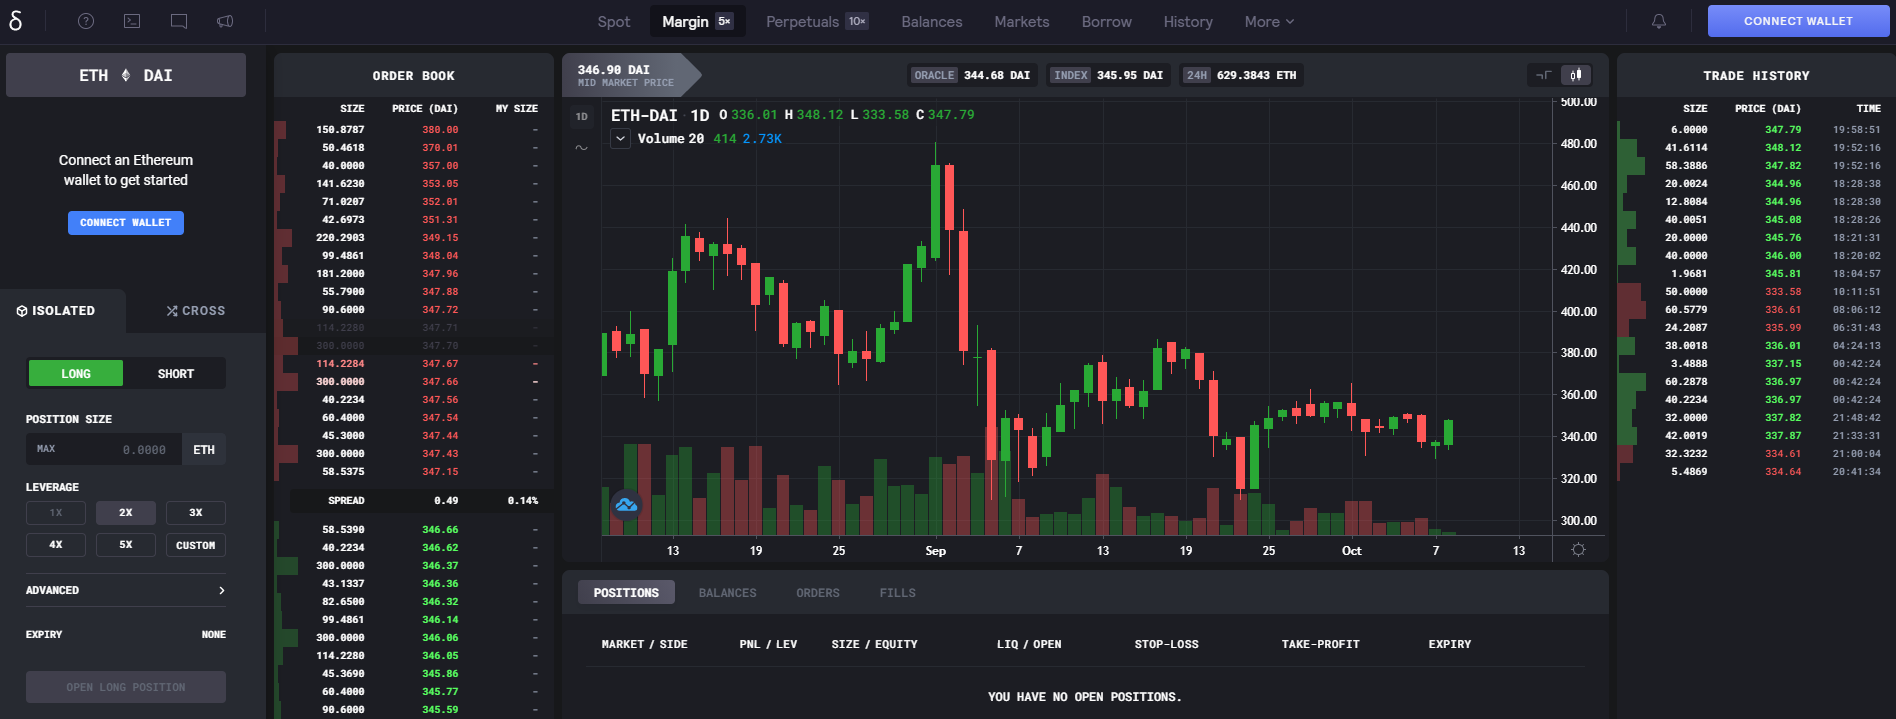The image size is (1896, 719).
Task: Click the TradingView cloud logo badge
Action: coord(627,505)
